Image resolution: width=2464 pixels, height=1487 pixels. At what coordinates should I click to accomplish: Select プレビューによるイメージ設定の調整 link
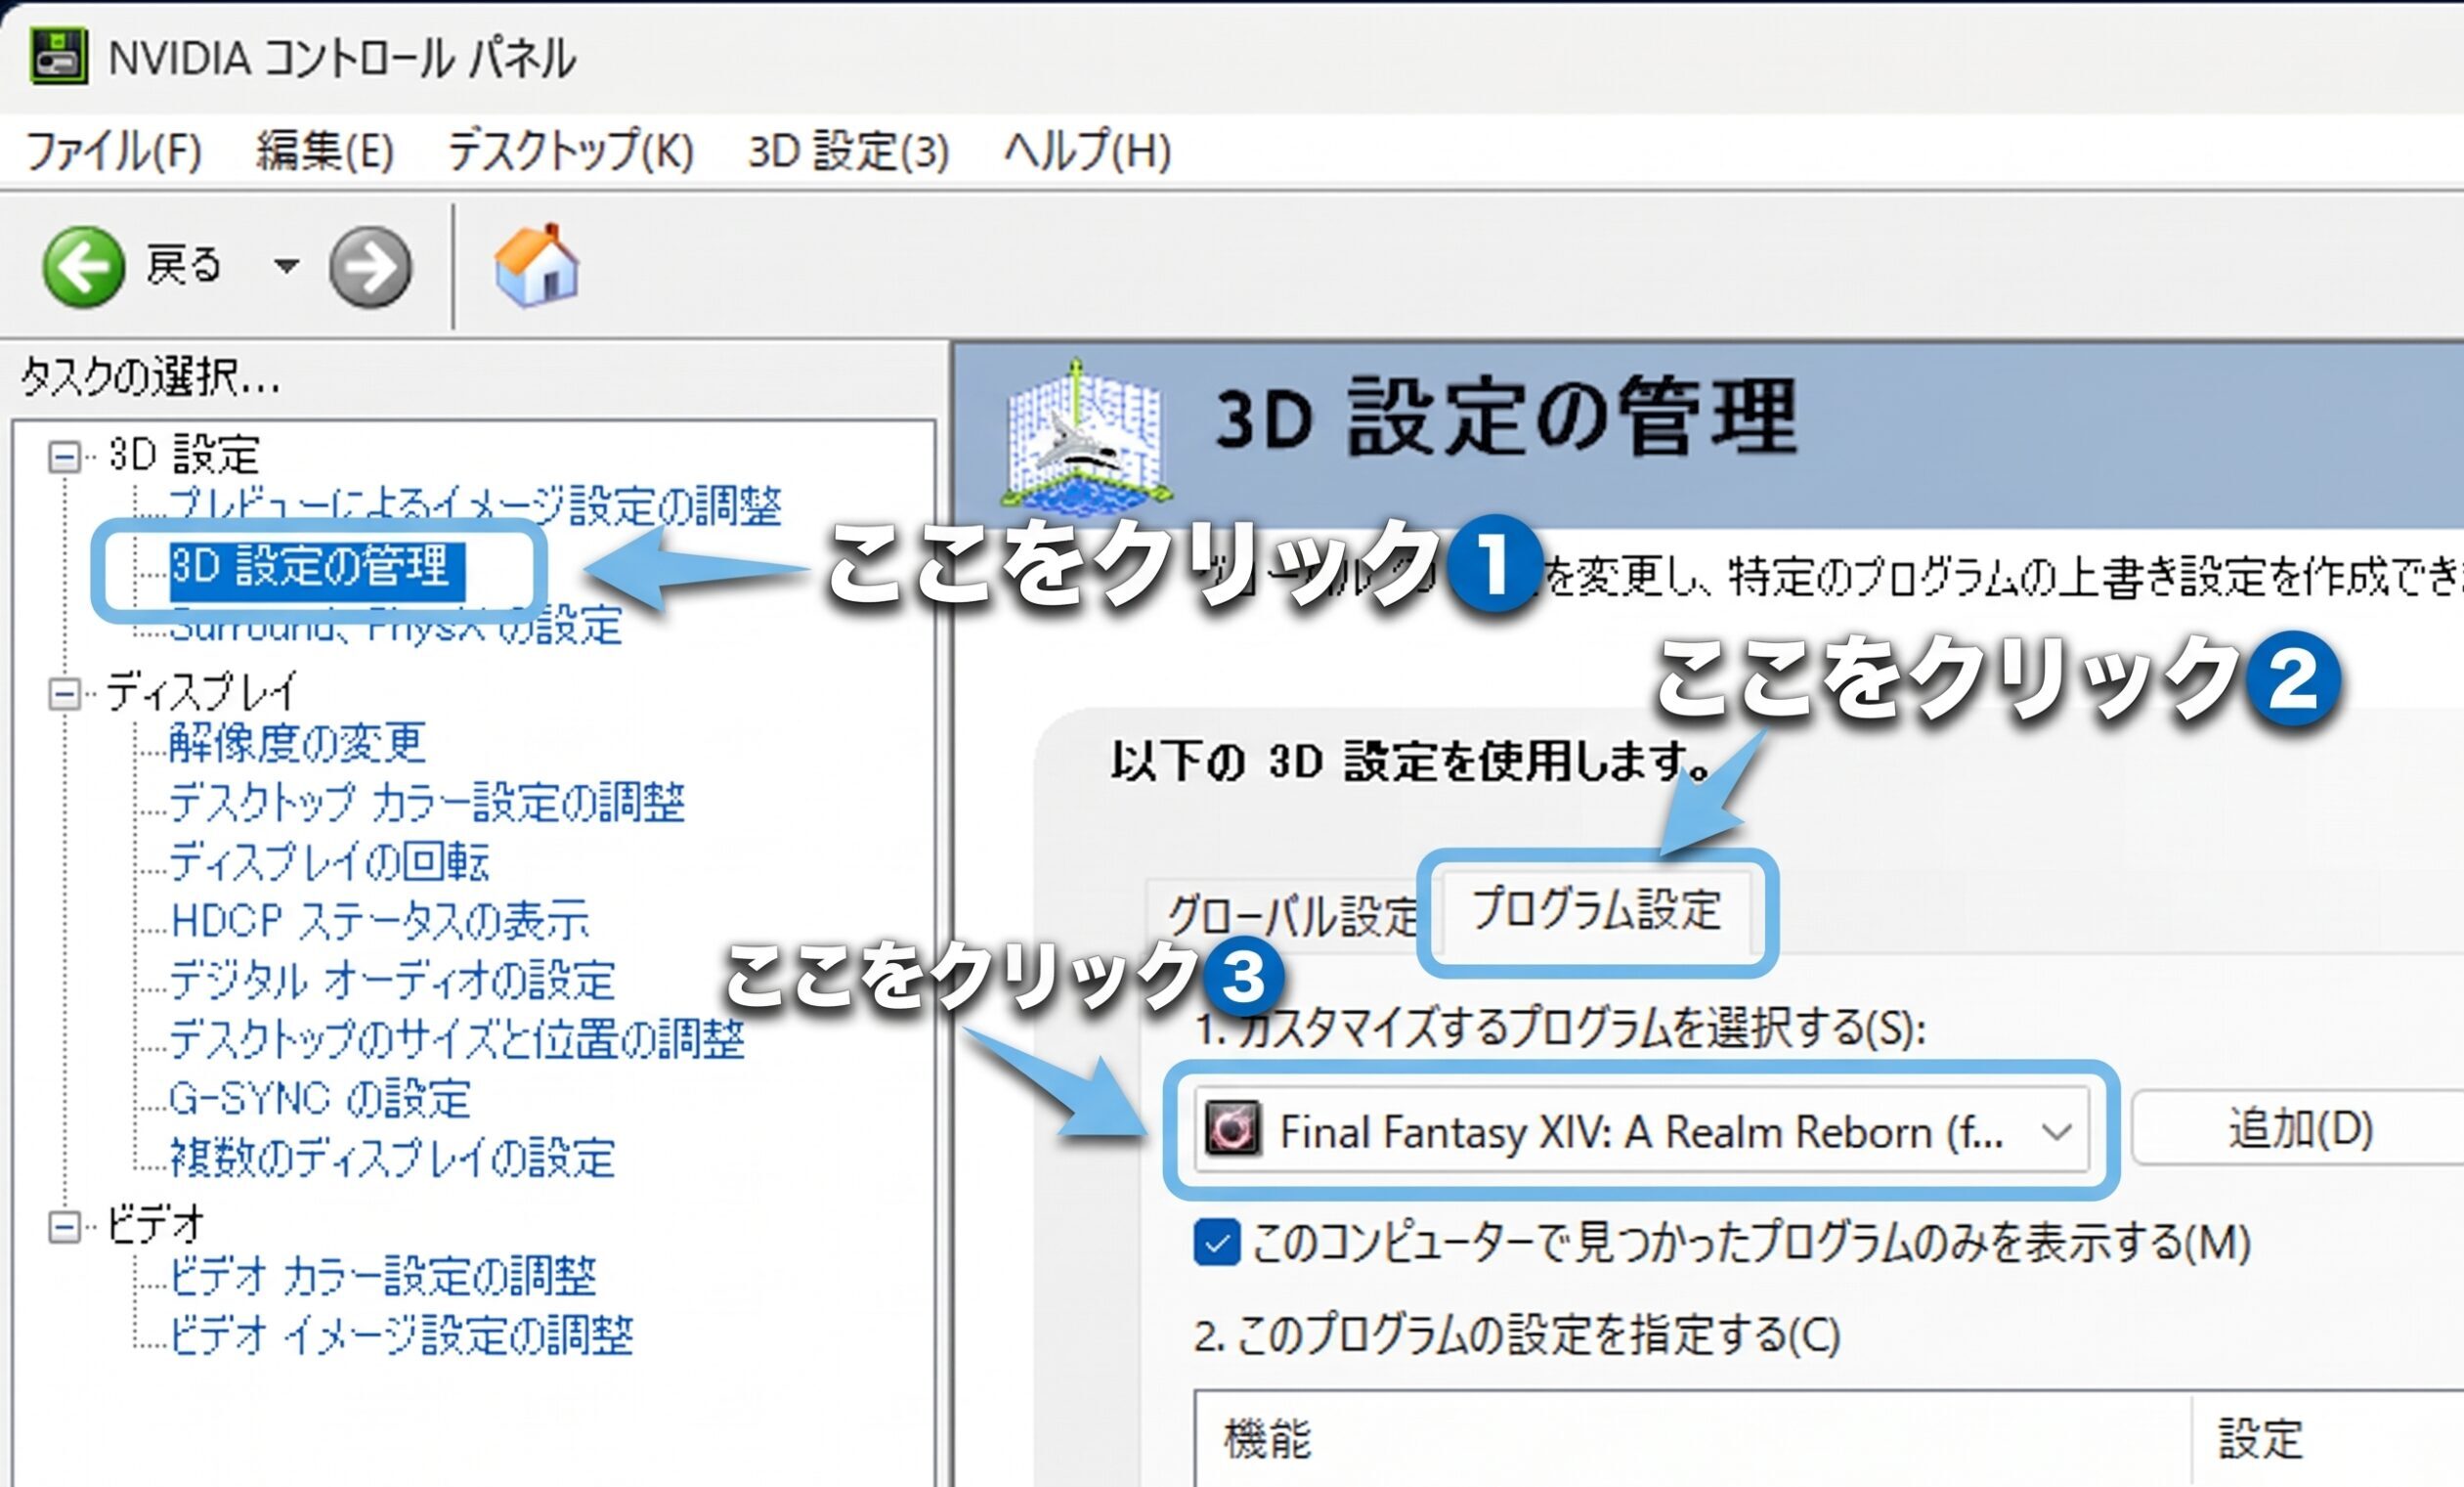475,506
